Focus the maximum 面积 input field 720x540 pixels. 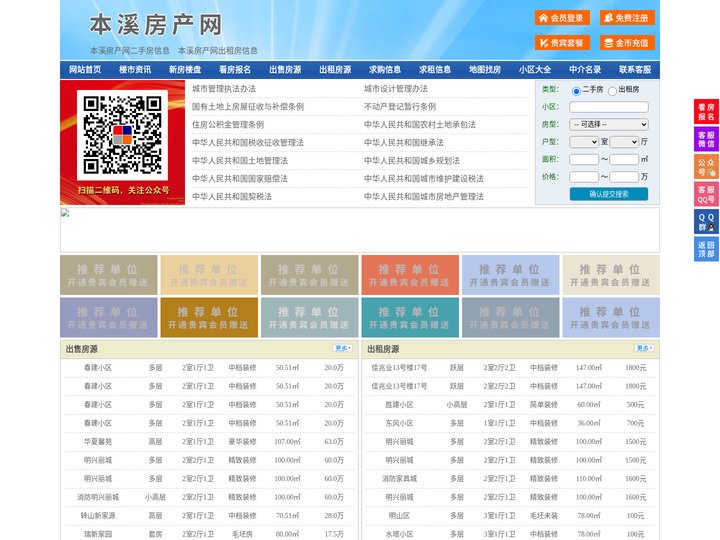click(x=624, y=159)
